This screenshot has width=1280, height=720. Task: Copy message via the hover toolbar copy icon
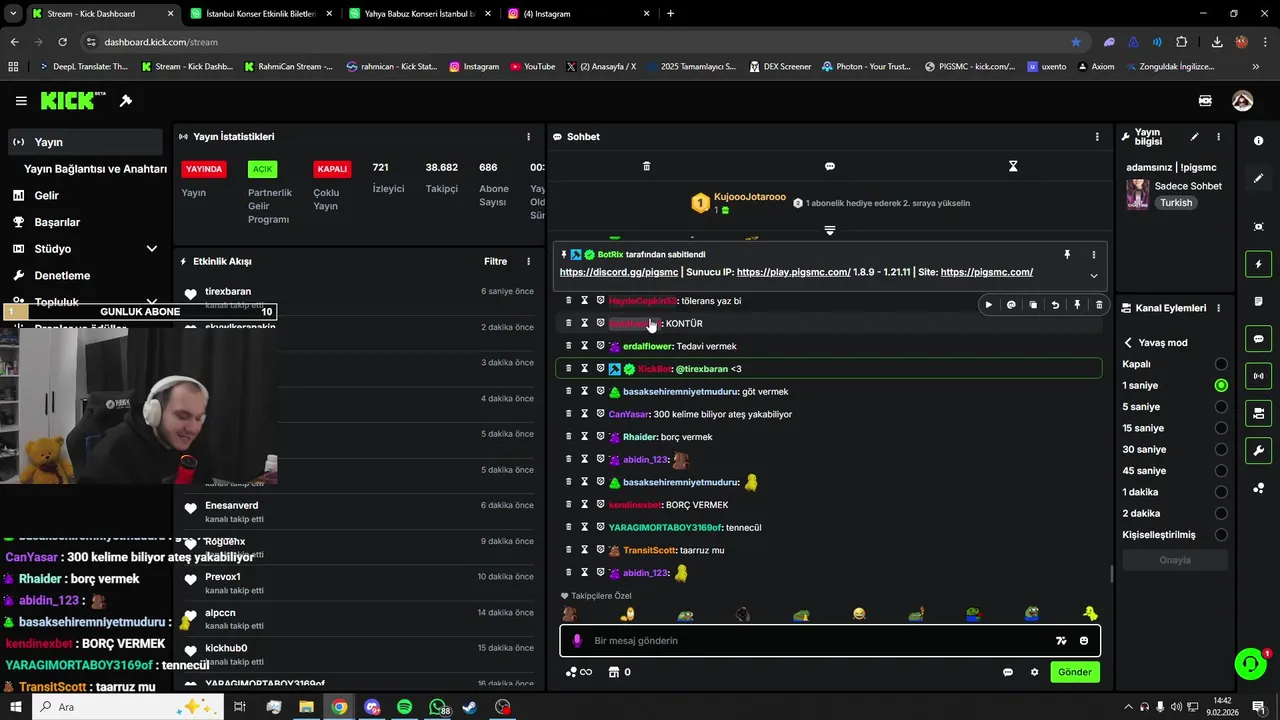click(x=1033, y=305)
